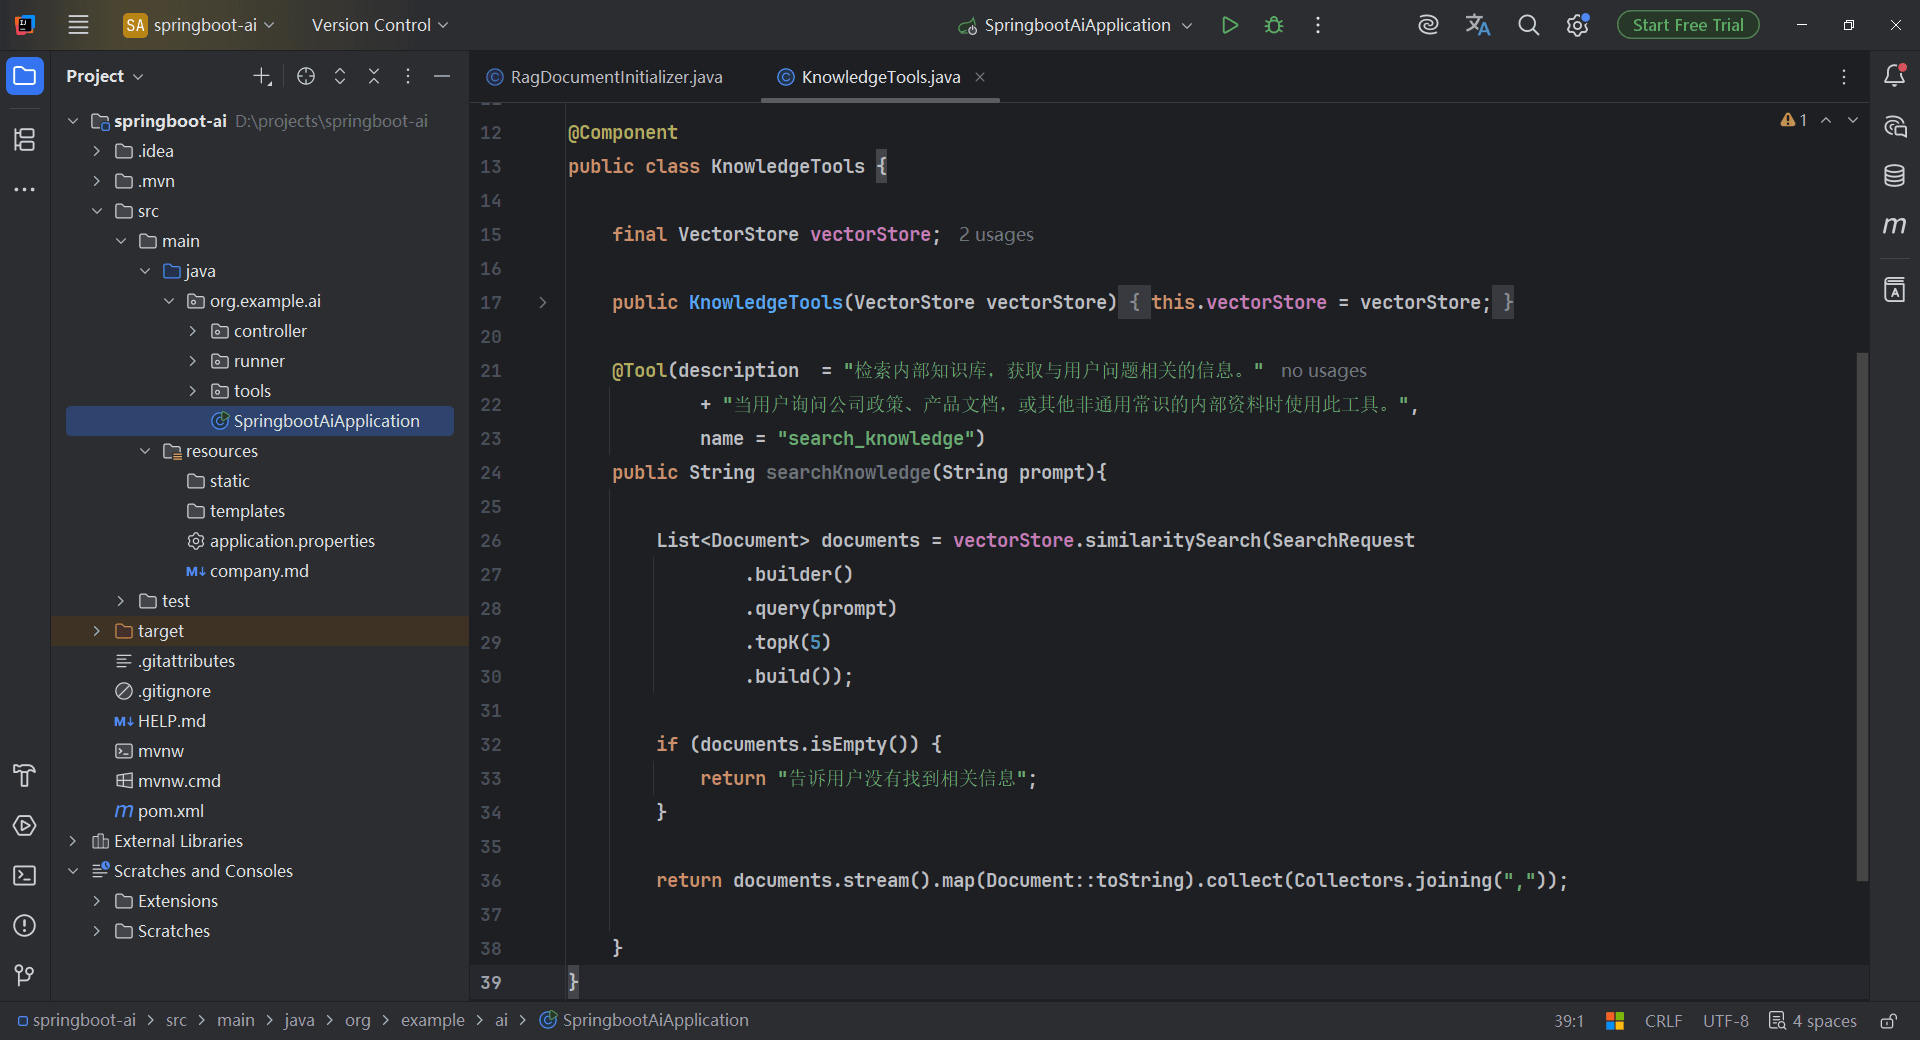Open the Build hammer tool window

[25, 775]
